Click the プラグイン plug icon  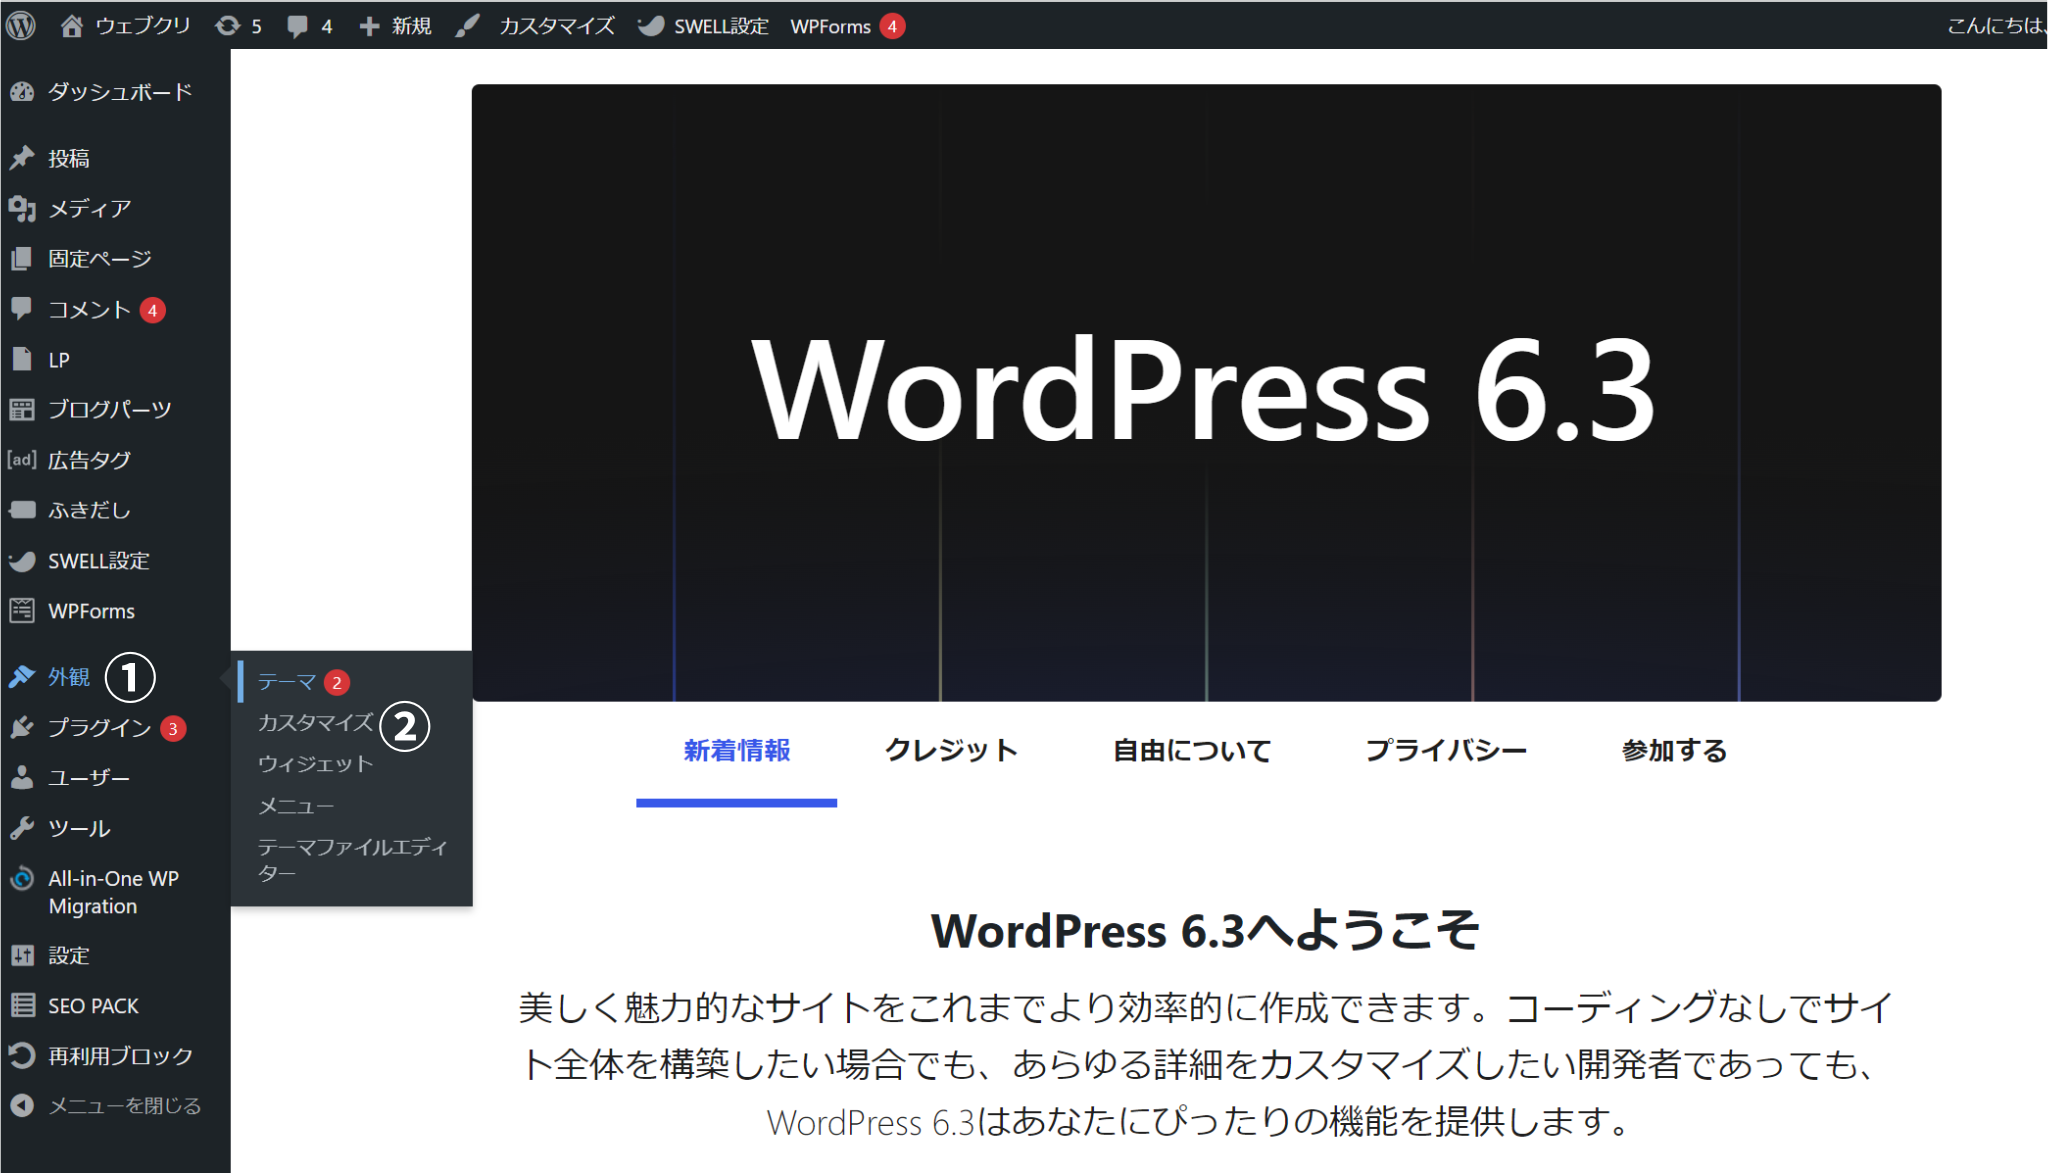[22, 727]
